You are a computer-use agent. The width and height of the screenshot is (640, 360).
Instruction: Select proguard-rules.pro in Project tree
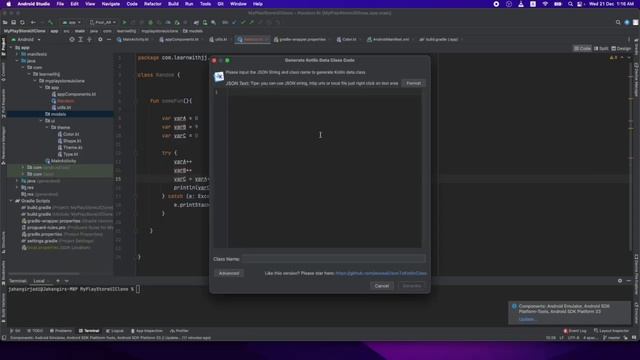(x=46, y=227)
